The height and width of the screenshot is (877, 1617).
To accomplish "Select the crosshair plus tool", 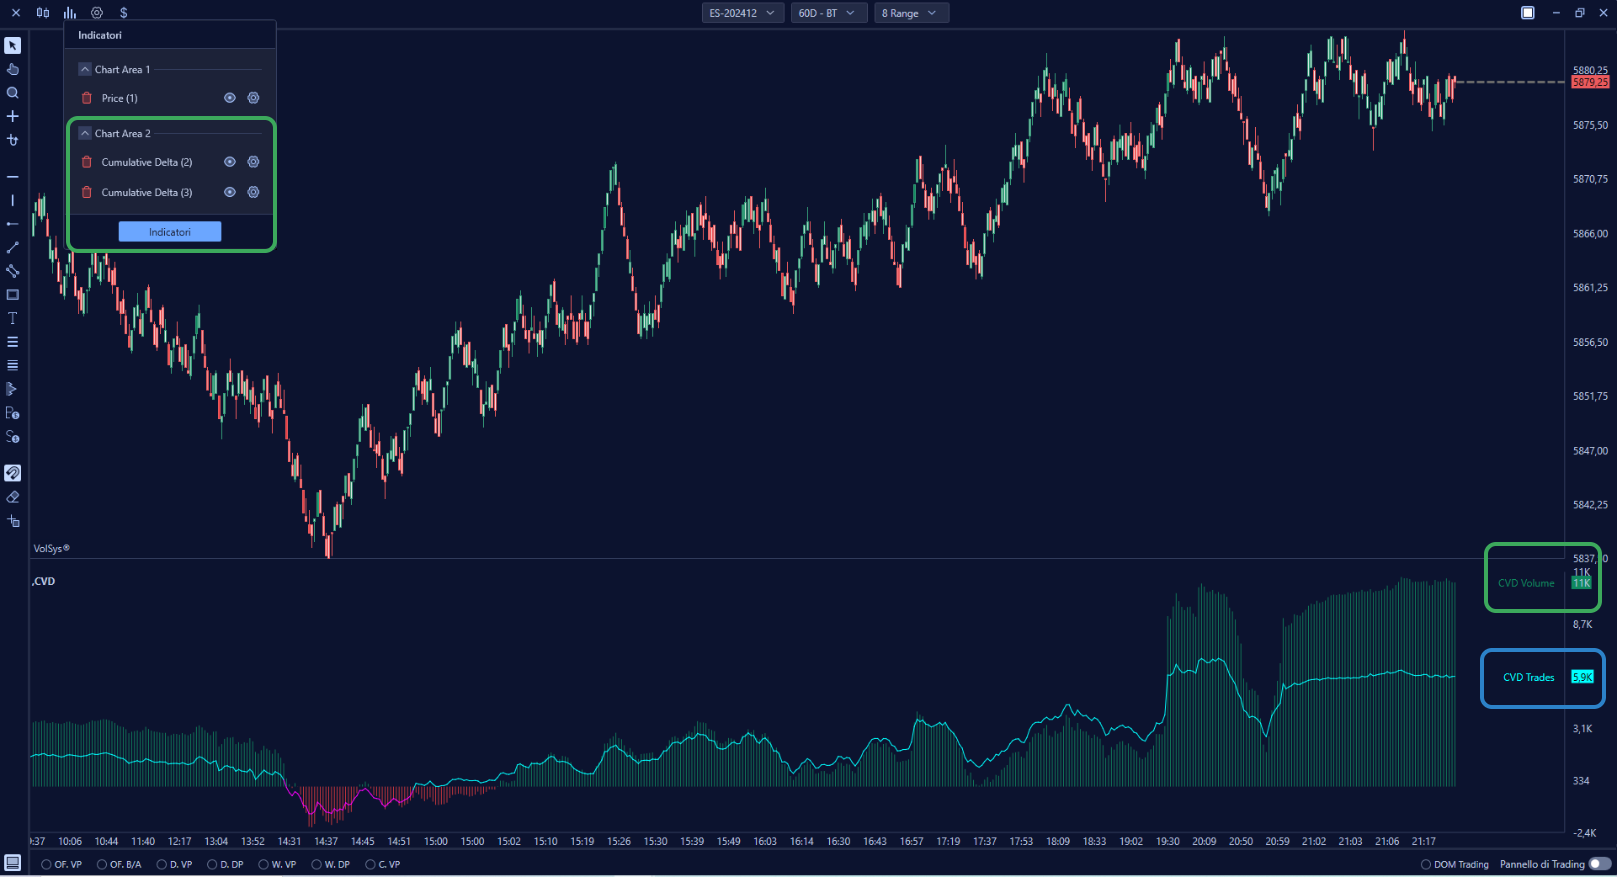I will click(12, 116).
